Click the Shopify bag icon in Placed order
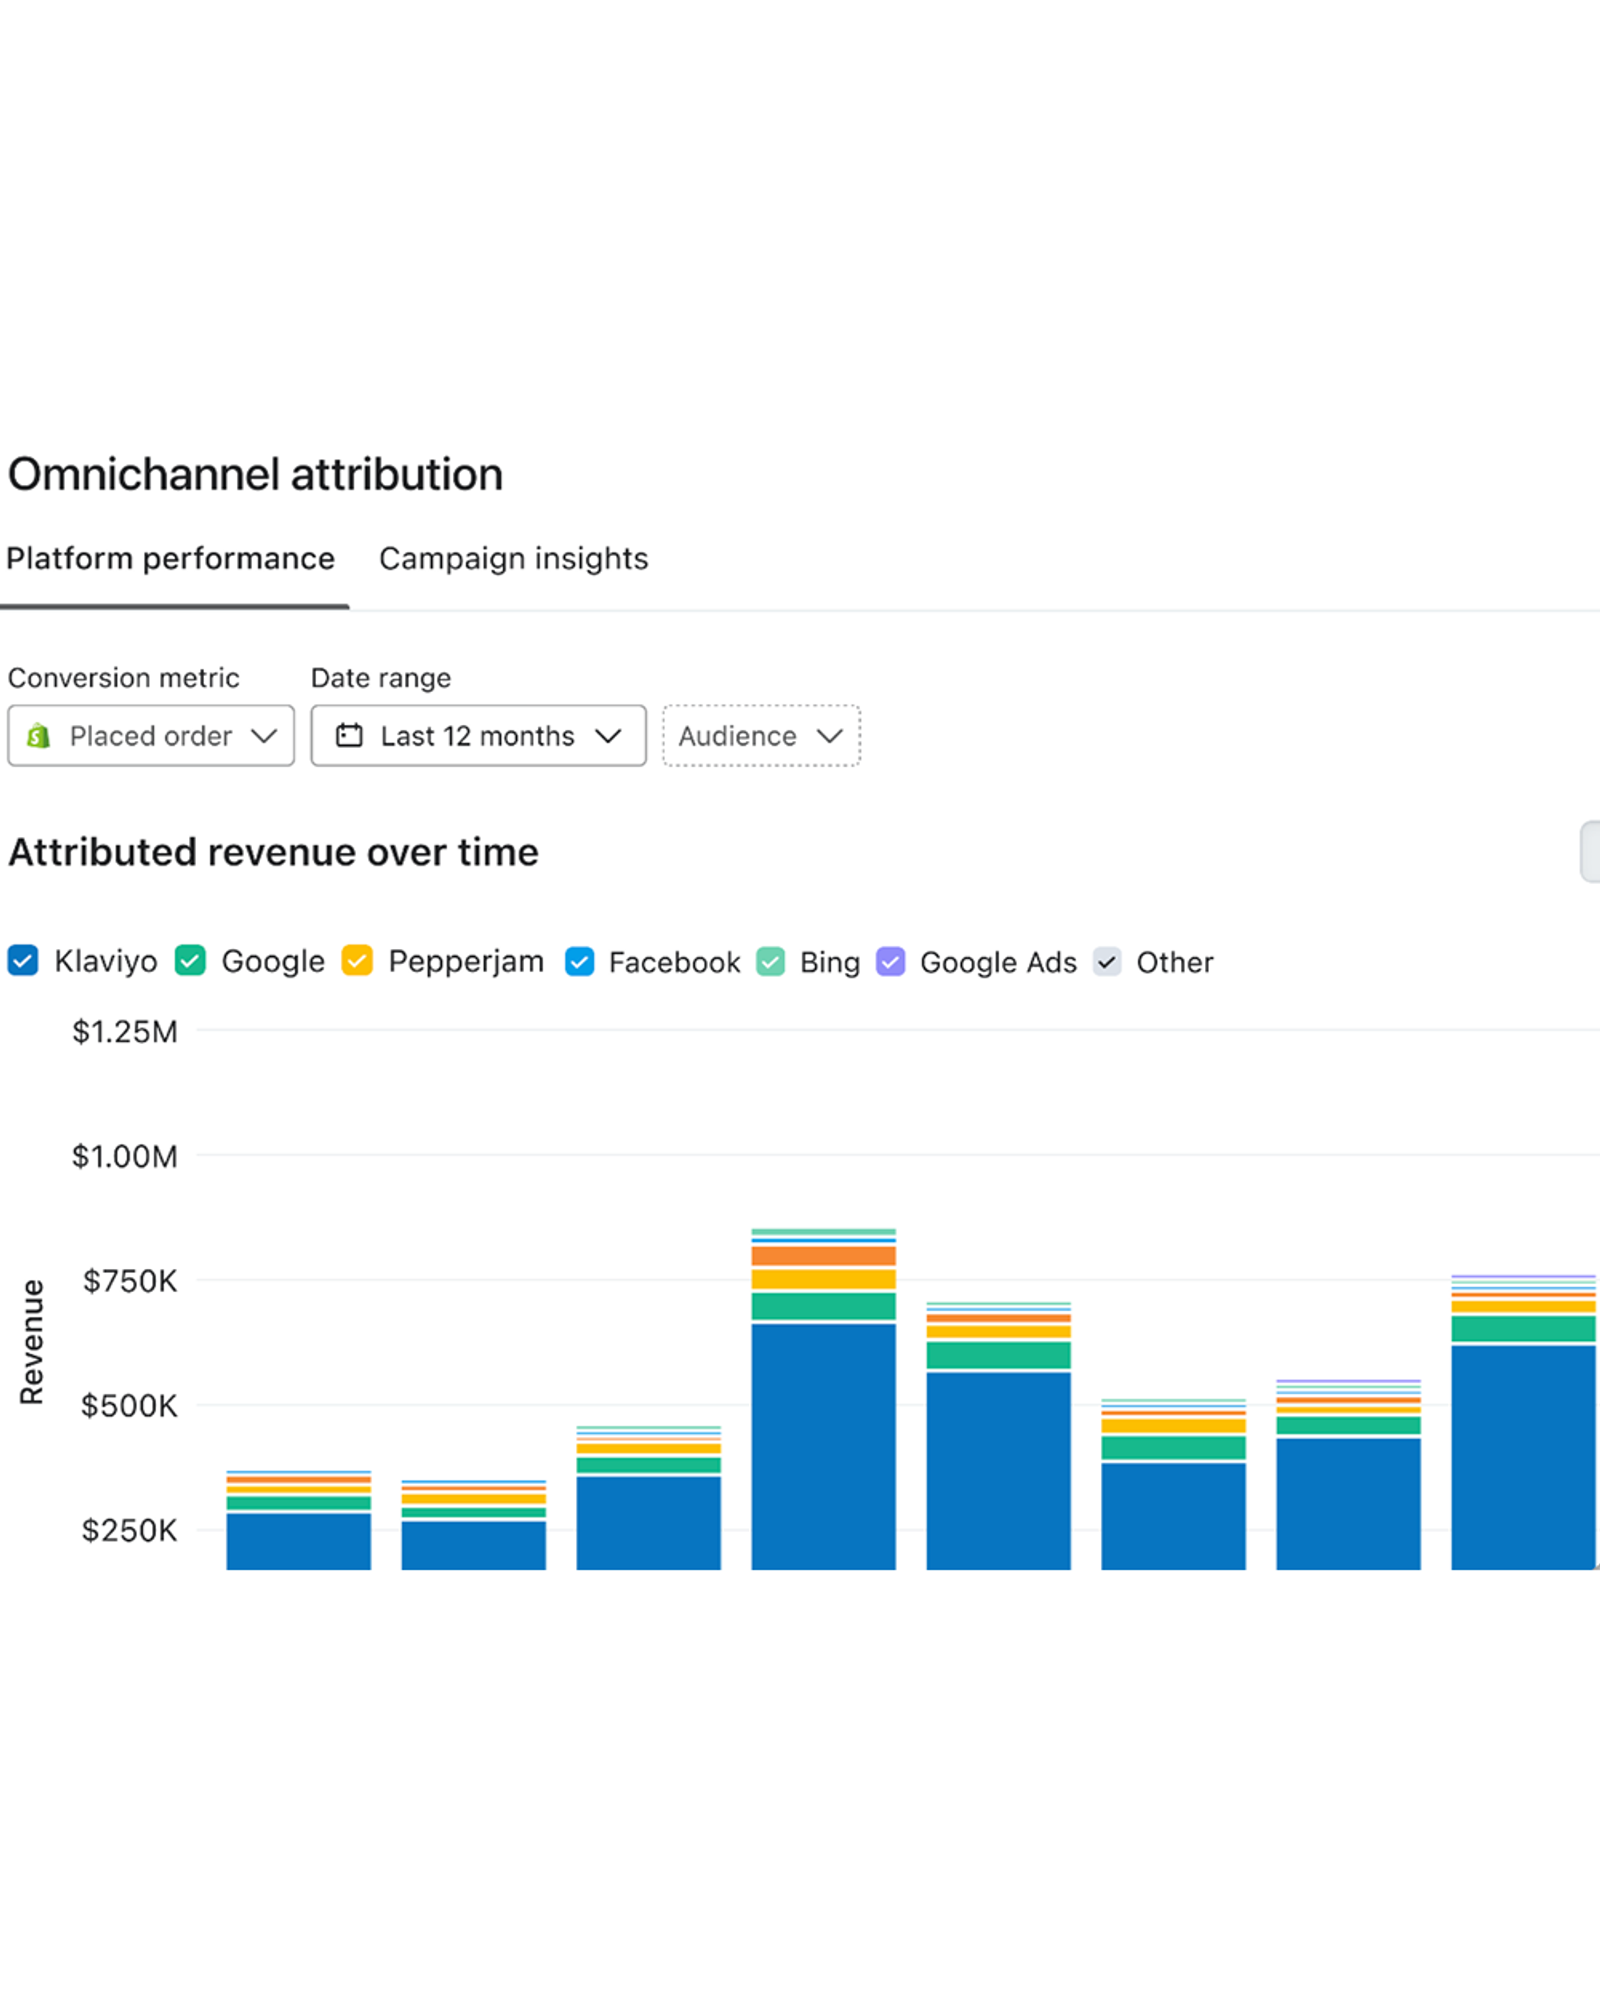The height and width of the screenshot is (2000, 1600). coord(38,736)
